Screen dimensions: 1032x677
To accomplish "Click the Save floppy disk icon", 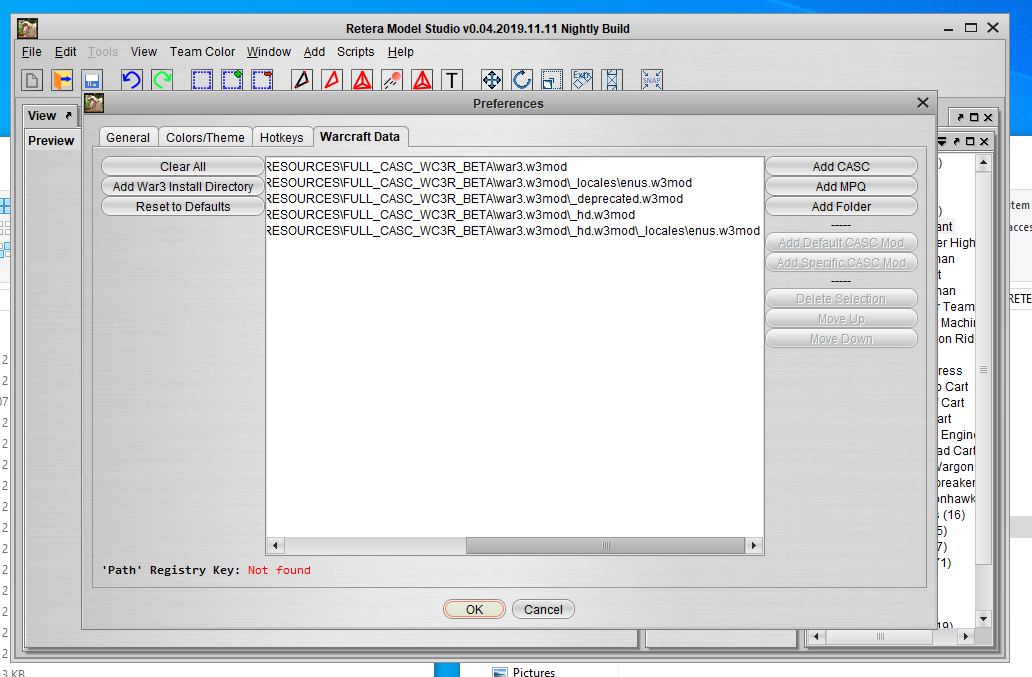I will point(92,80).
